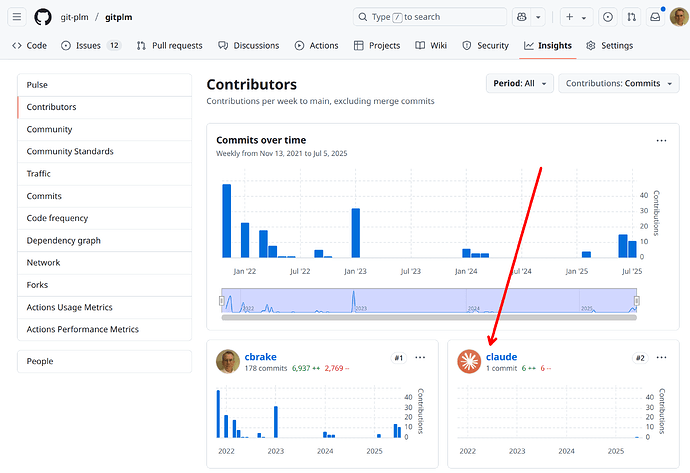Open the notifications inbox
The width and height of the screenshot is (690, 473).
point(655,17)
